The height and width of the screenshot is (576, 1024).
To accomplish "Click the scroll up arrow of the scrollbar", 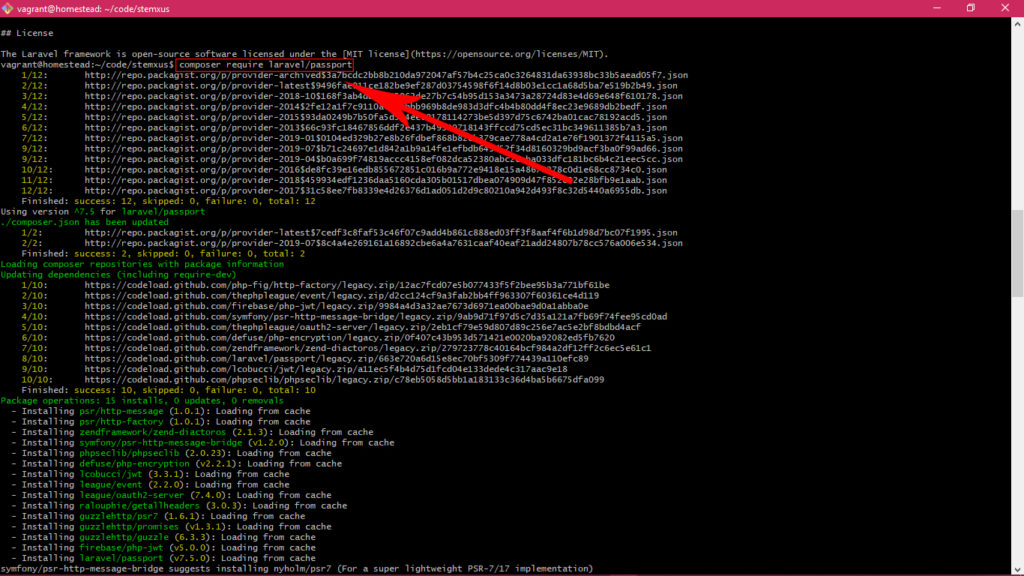I will click(x=1017, y=21).
